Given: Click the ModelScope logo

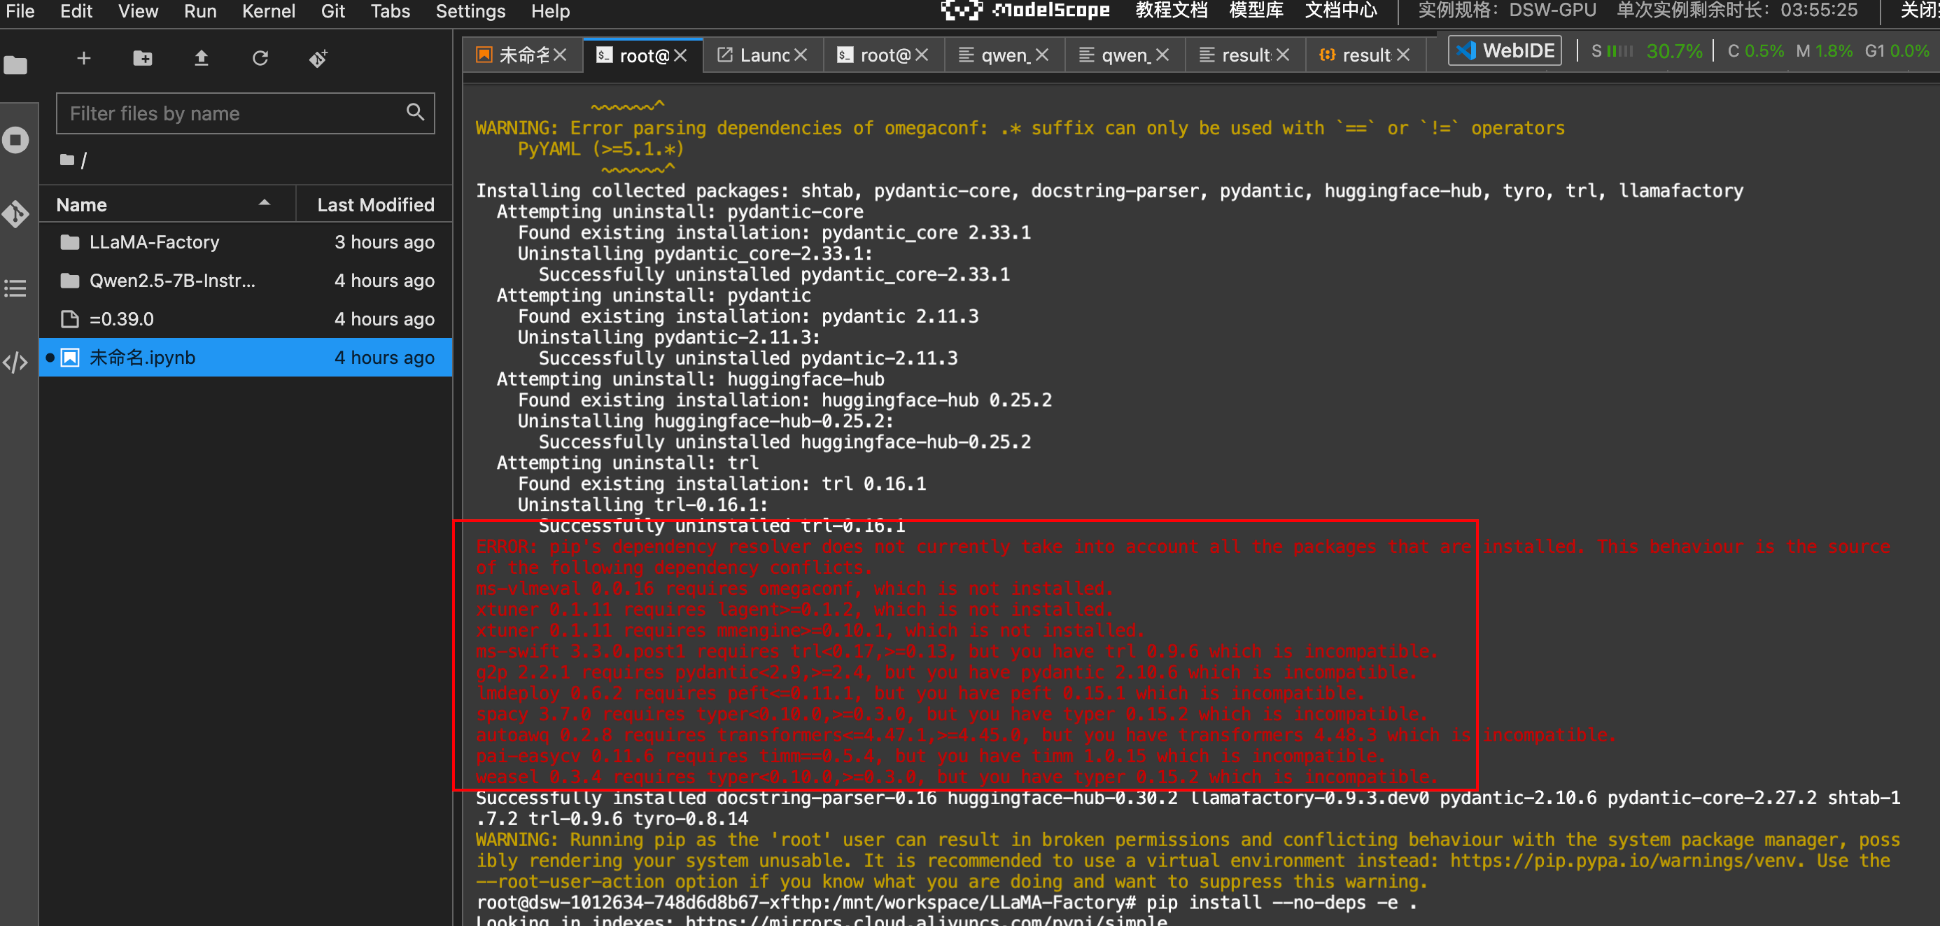Looking at the screenshot, I should tap(1025, 11).
